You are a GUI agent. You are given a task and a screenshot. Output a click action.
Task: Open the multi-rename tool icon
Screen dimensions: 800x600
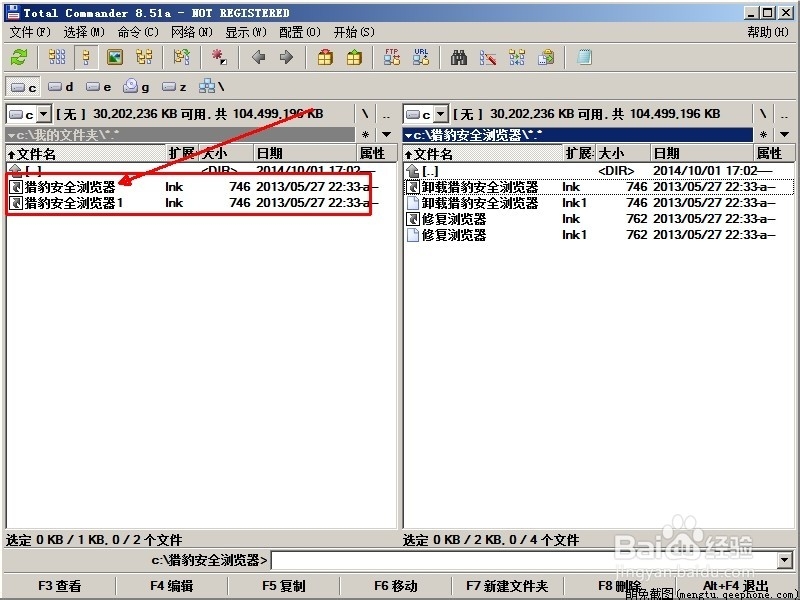[488, 57]
